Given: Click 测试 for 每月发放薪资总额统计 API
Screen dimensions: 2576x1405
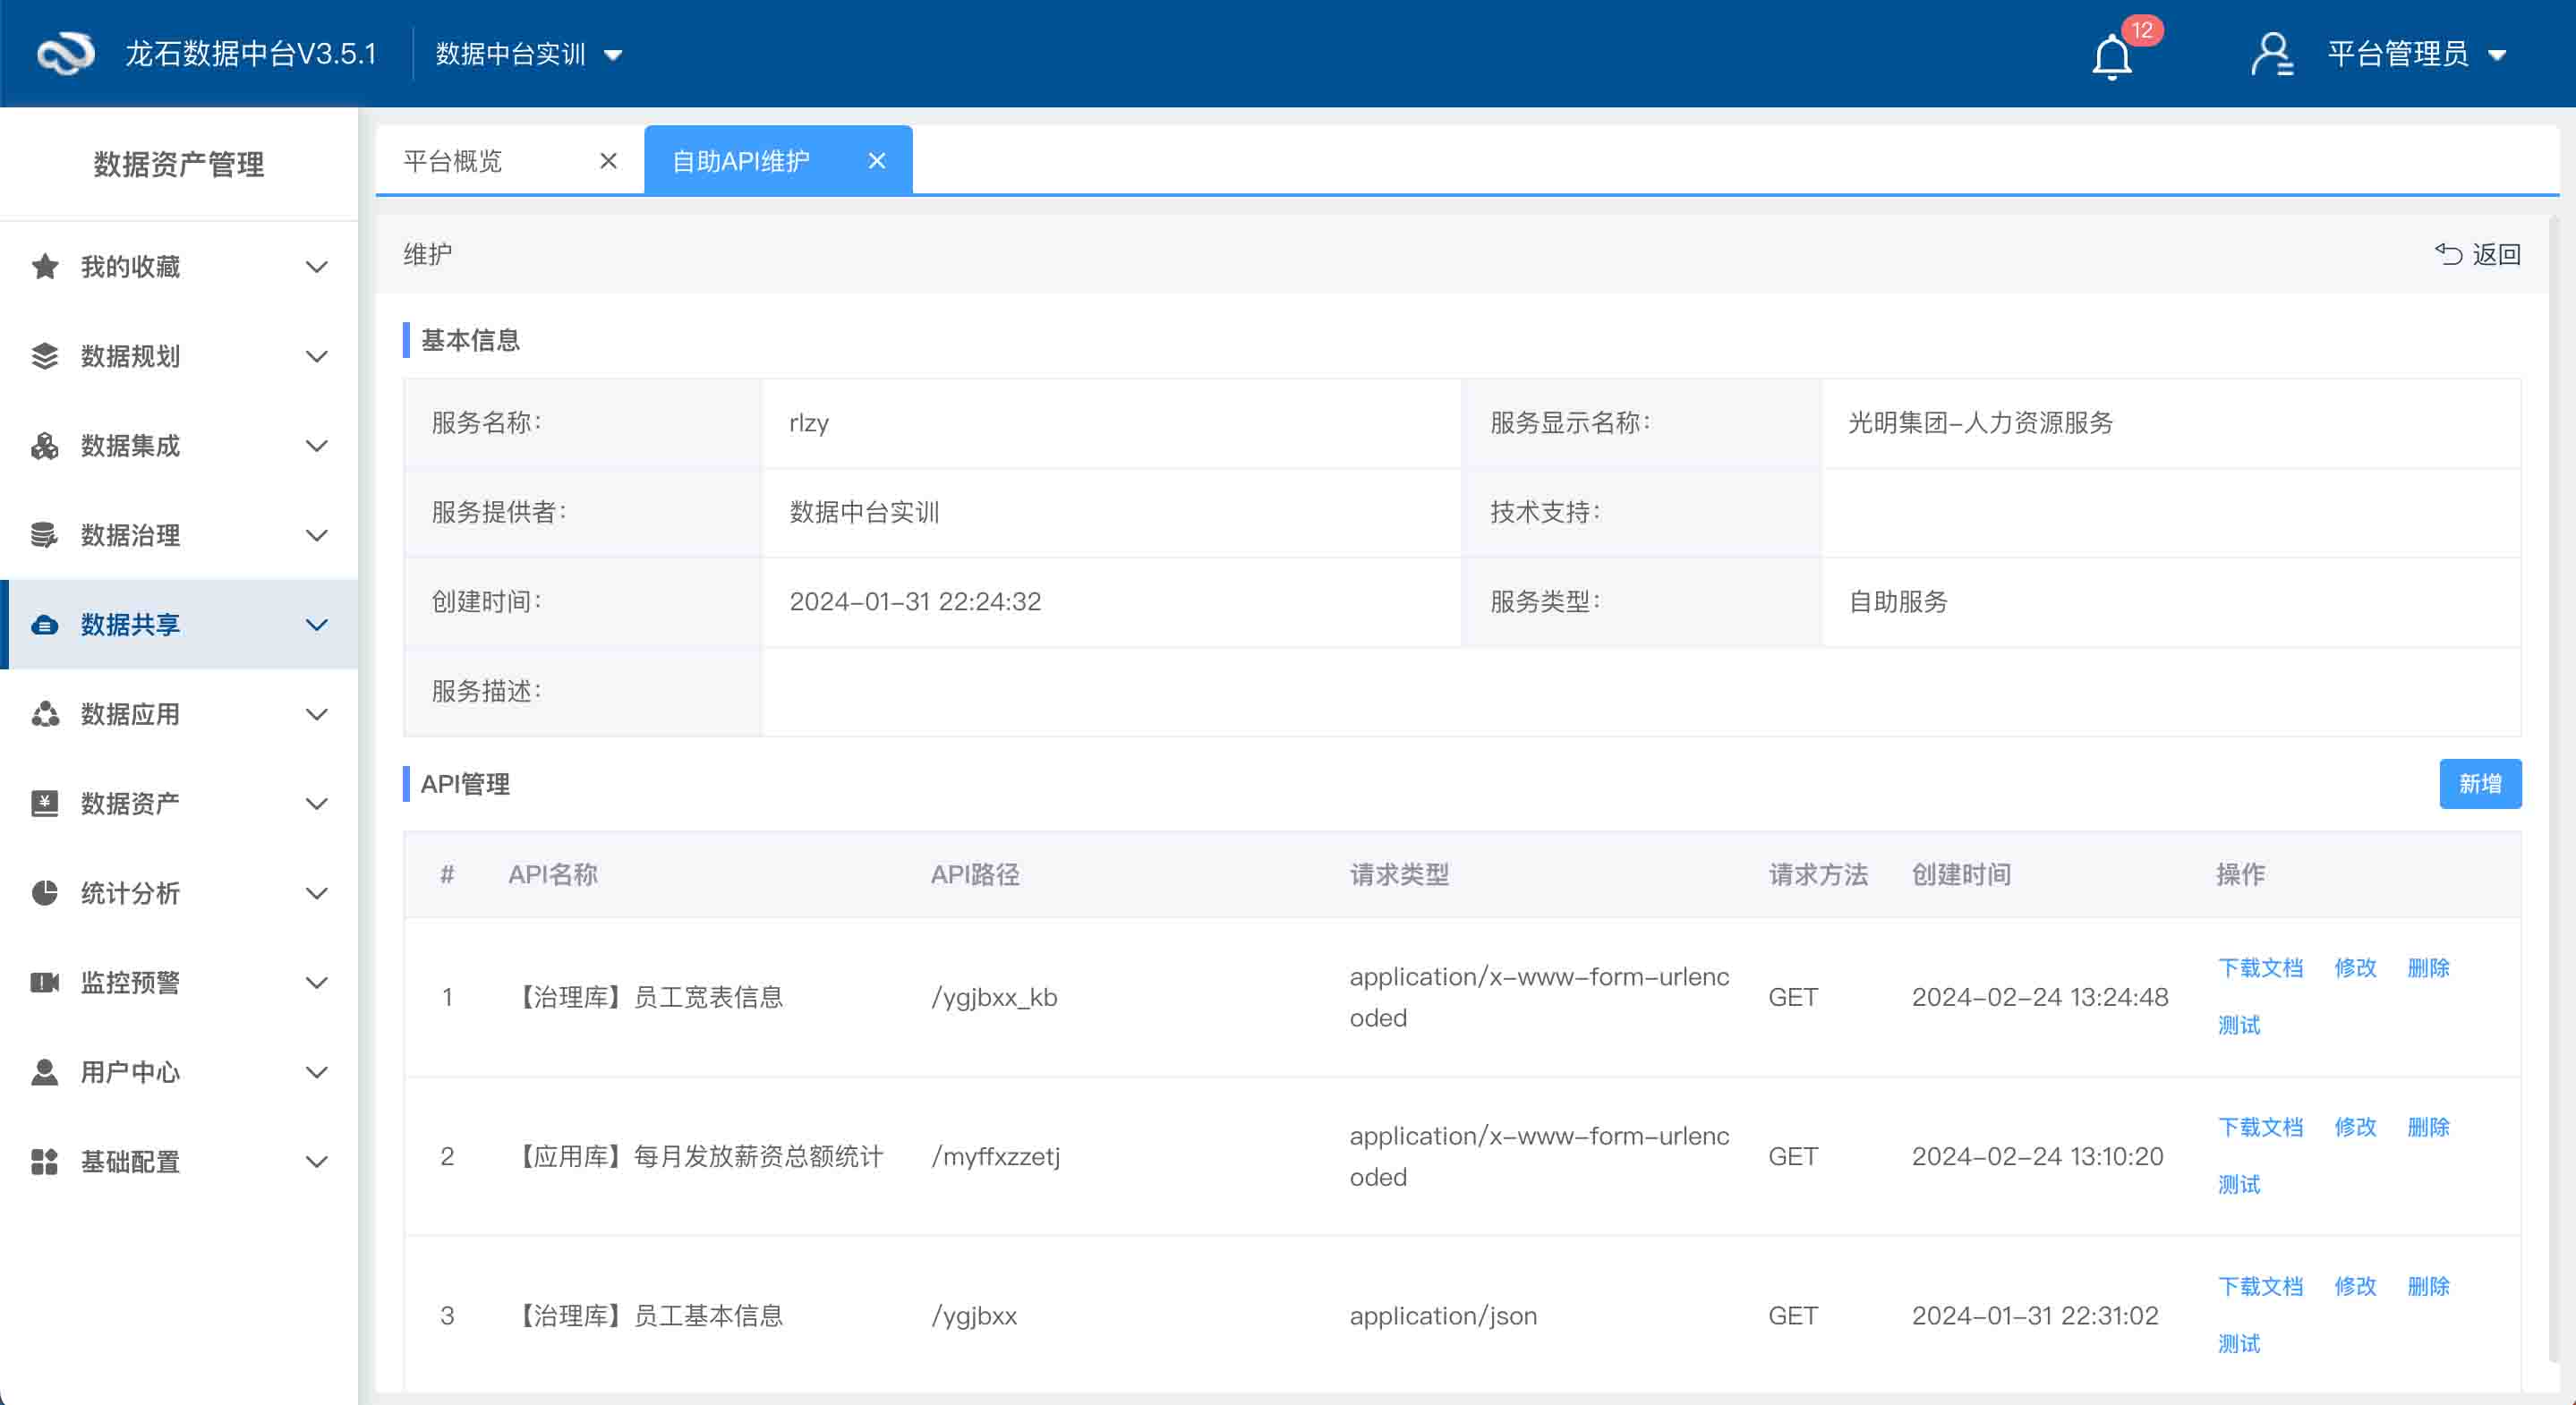Looking at the screenshot, I should tap(2239, 1184).
